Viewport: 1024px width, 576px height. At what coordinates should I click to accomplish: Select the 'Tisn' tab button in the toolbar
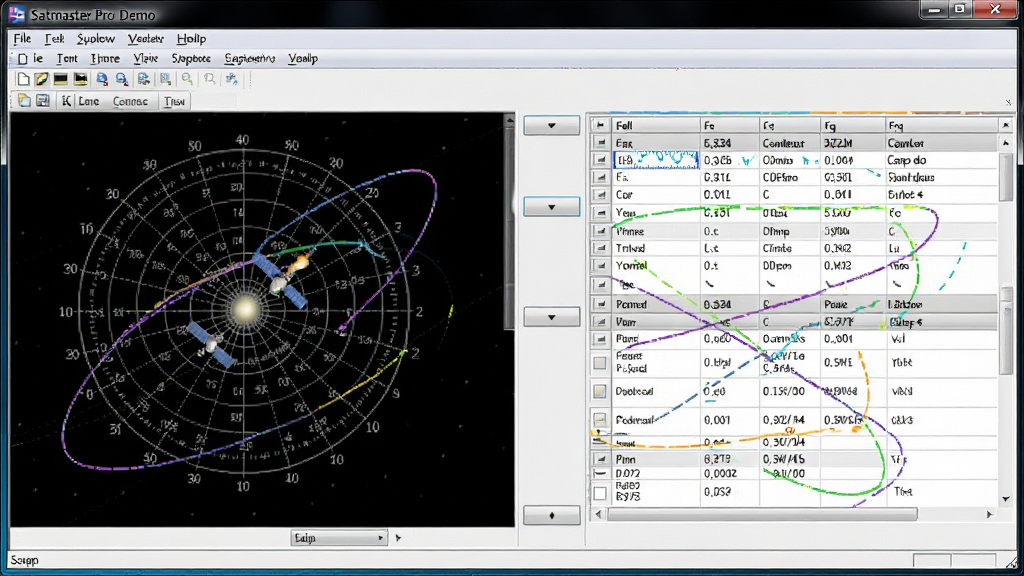pos(174,101)
